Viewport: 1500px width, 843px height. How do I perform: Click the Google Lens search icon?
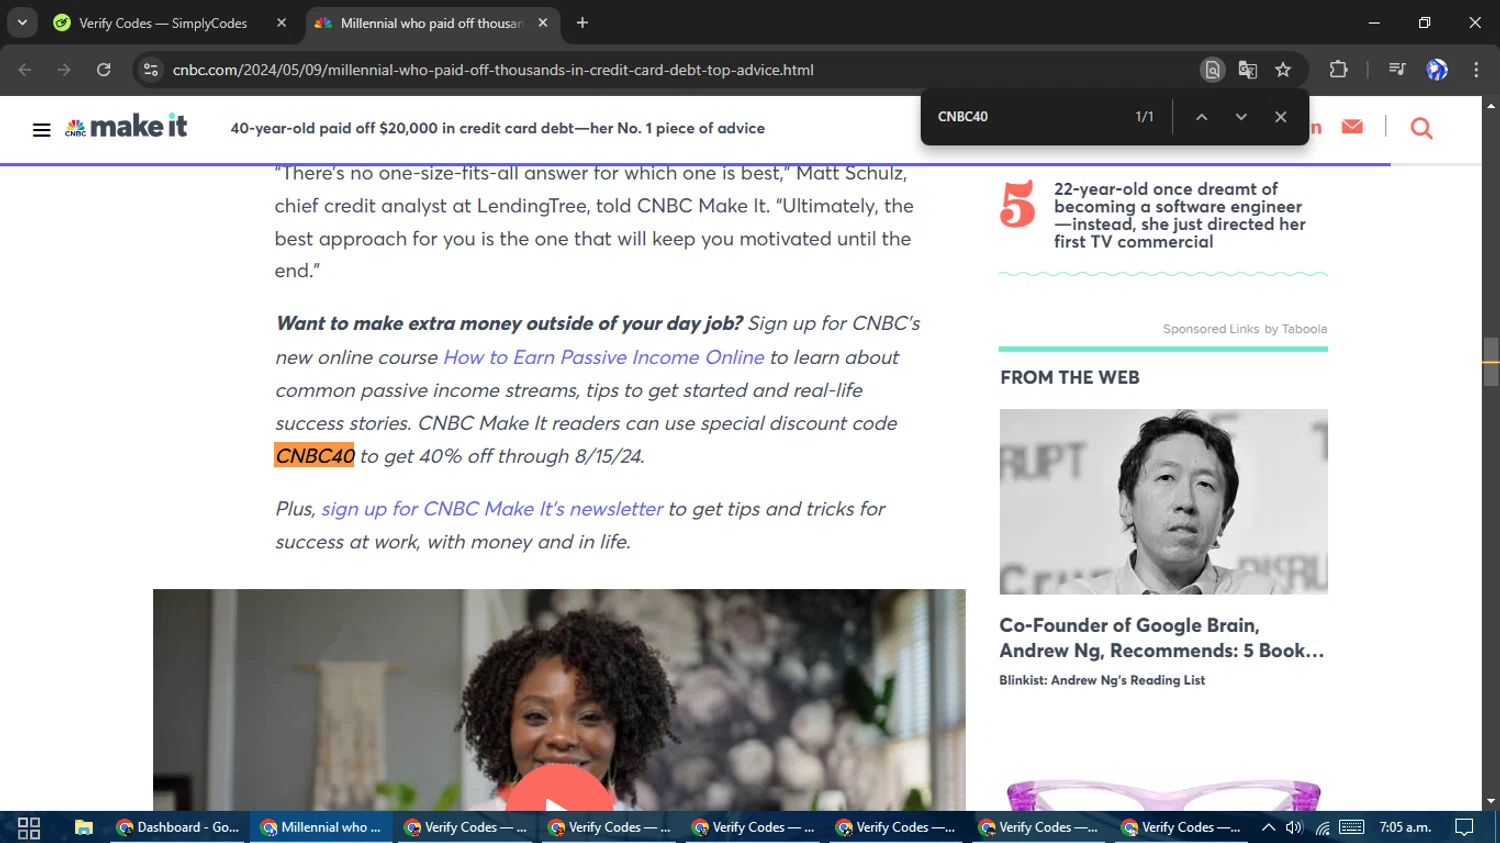[x=1212, y=70]
